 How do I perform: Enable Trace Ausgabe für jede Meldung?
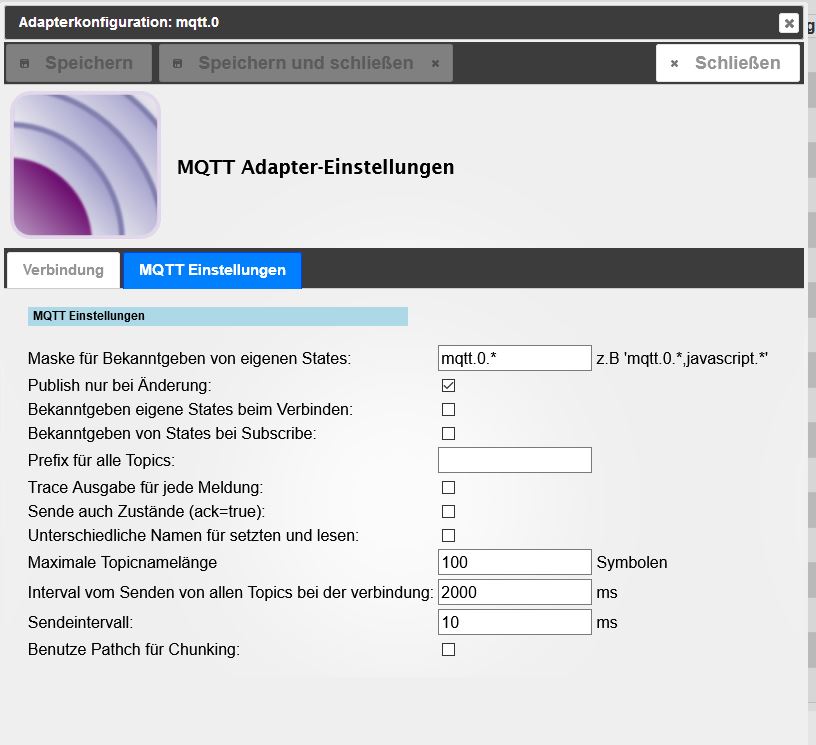448,487
